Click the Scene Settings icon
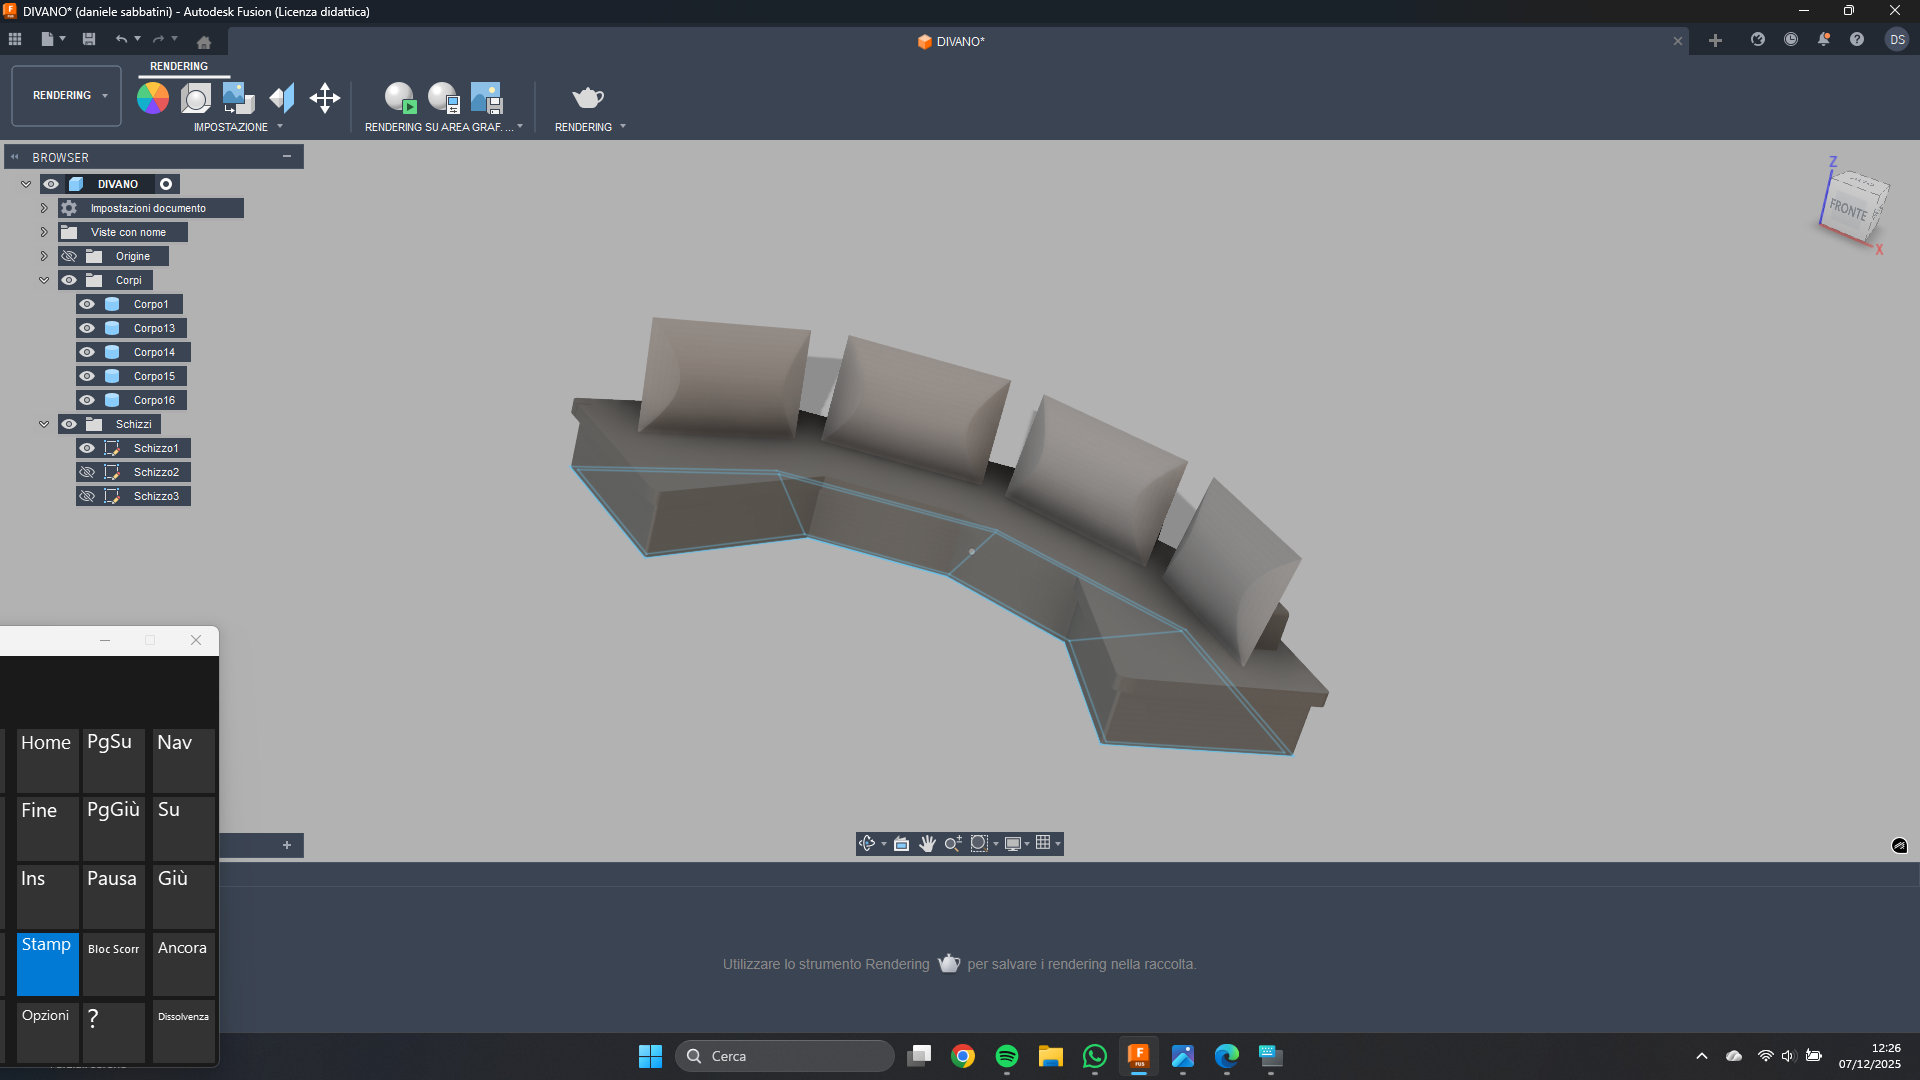This screenshot has height=1080, width=1920. pyautogui.click(x=196, y=98)
